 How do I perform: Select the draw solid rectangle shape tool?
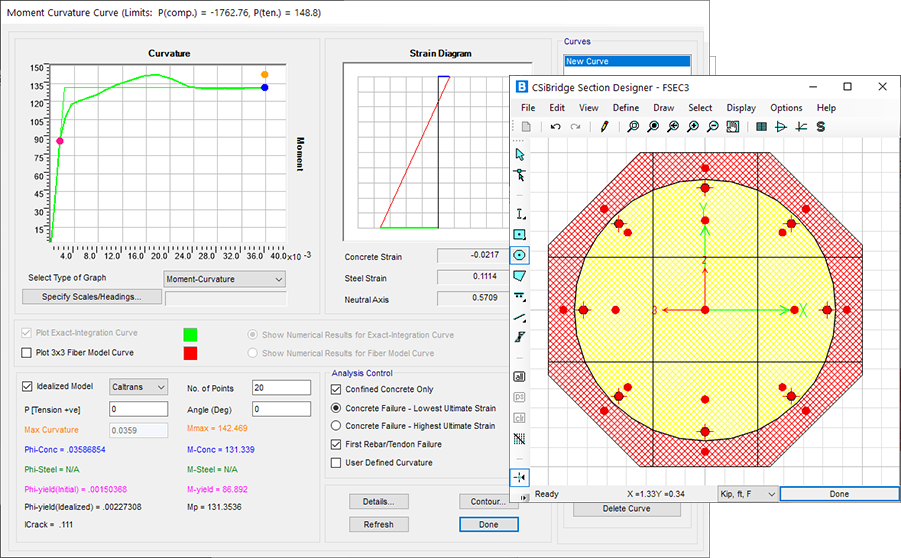(519, 234)
